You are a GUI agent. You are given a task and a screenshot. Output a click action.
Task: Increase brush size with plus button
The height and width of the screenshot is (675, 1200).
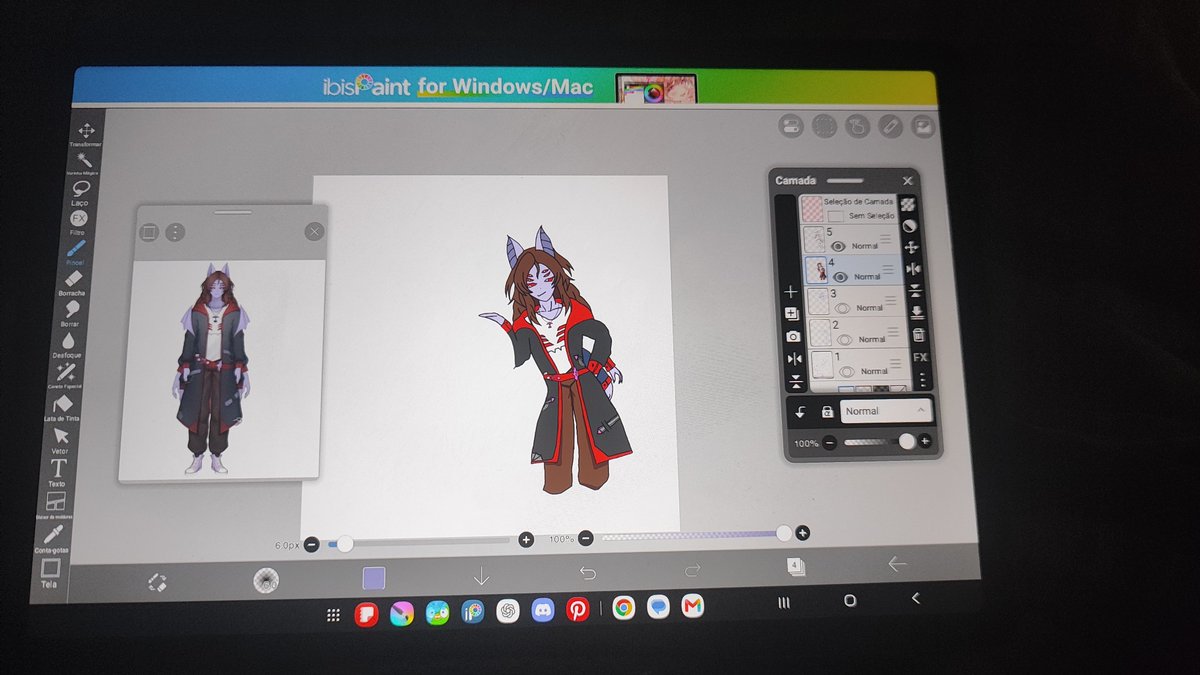tap(526, 540)
